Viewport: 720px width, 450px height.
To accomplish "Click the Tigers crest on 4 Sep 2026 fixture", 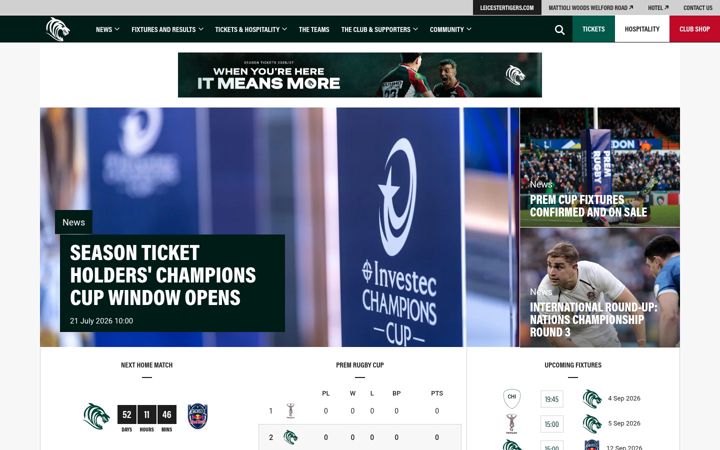I will [x=592, y=399].
